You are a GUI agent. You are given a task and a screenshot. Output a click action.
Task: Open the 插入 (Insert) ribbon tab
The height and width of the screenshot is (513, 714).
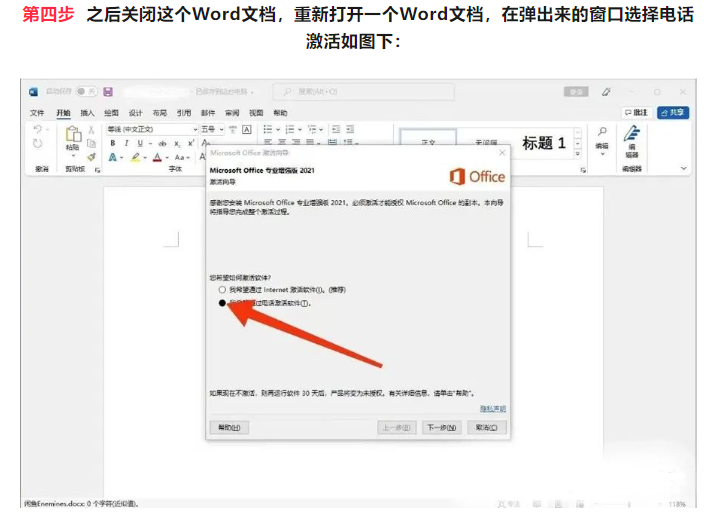(87, 113)
